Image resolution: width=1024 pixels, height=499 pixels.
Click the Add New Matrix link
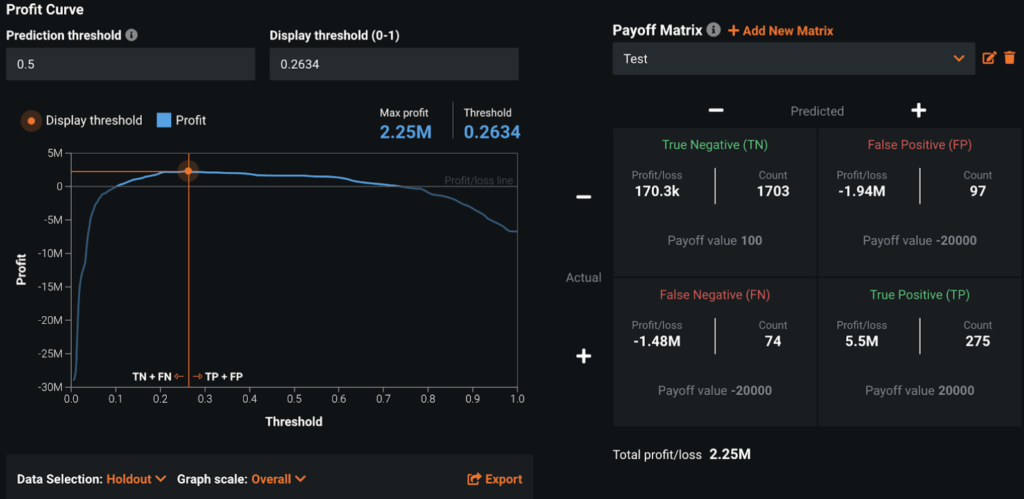pyautogui.click(x=787, y=31)
